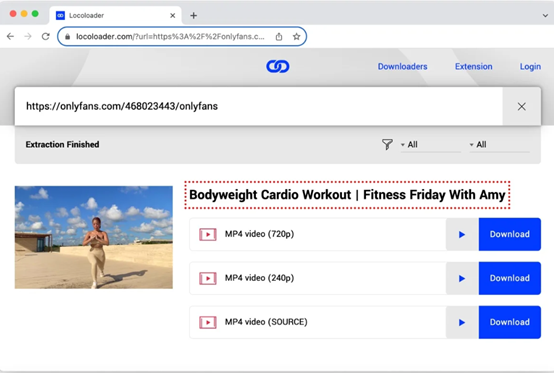Screen dimensions: 554x373
Task: Open a new browser tab
Action: click(x=193, y=16)
